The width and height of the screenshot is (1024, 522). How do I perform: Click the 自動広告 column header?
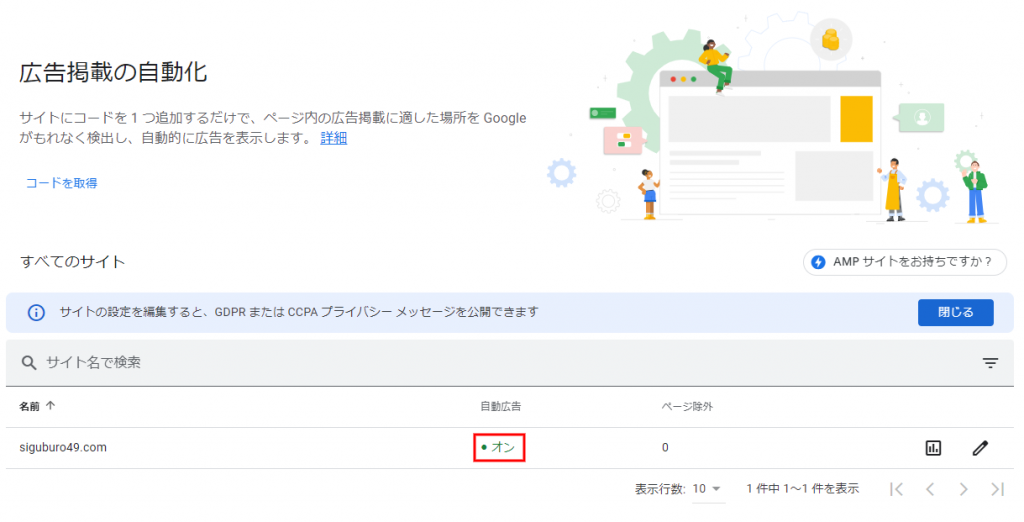click(500, 406)
